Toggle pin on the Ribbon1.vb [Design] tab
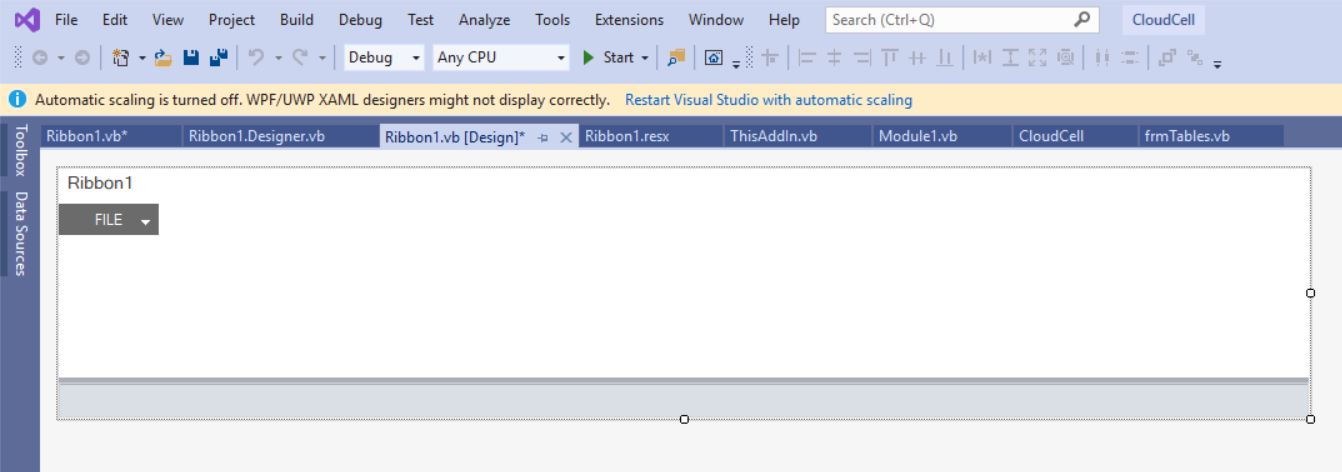The height and width of the screenshot is (472, 1342). (x=543, y=137)
